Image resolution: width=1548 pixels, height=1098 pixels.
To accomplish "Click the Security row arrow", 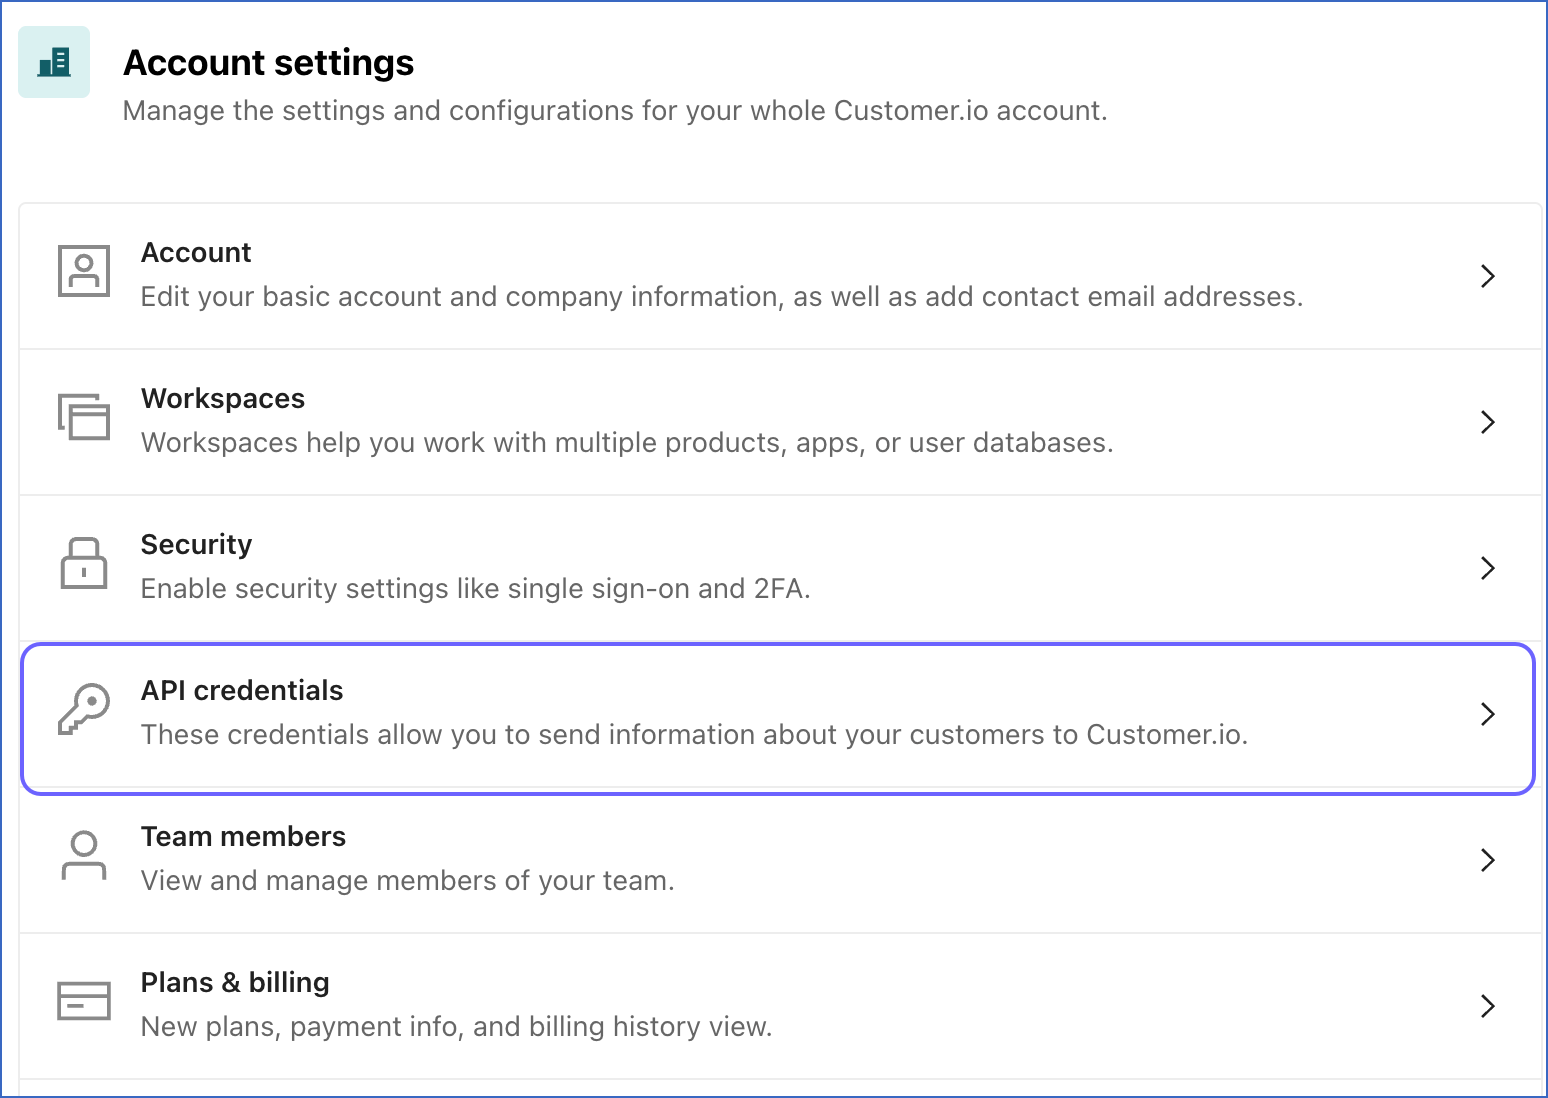I will pos(1488,568).
